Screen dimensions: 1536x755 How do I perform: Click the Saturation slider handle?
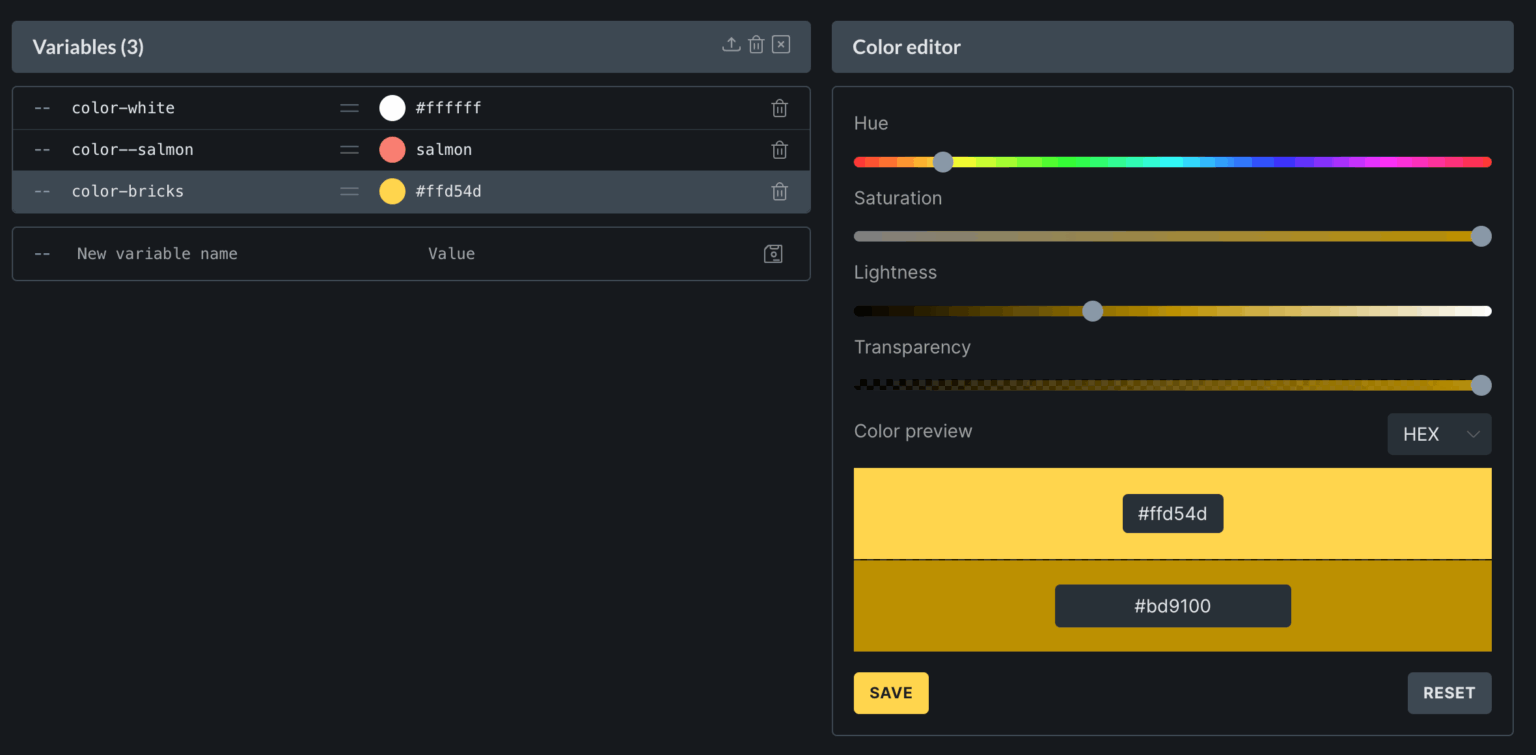click(x=1481, y=236)
